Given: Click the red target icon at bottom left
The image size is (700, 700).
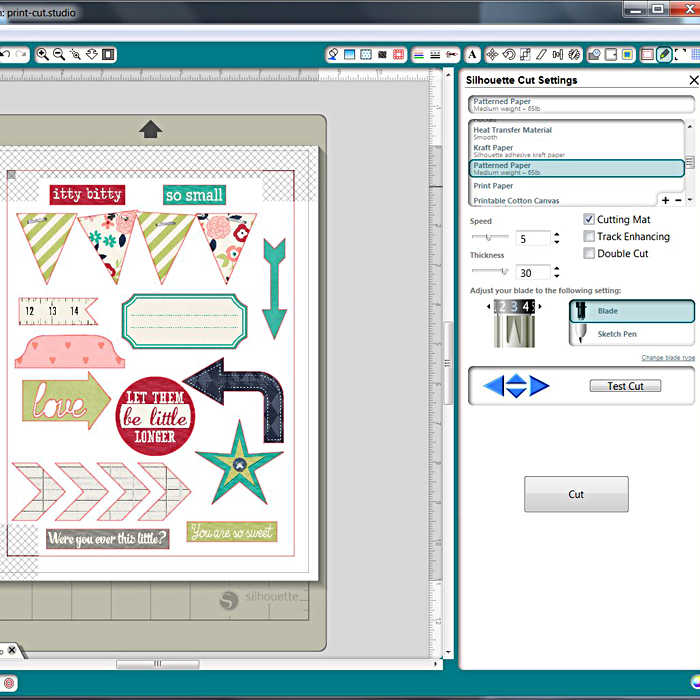Looking at the screenshot, I should point(9,683).
